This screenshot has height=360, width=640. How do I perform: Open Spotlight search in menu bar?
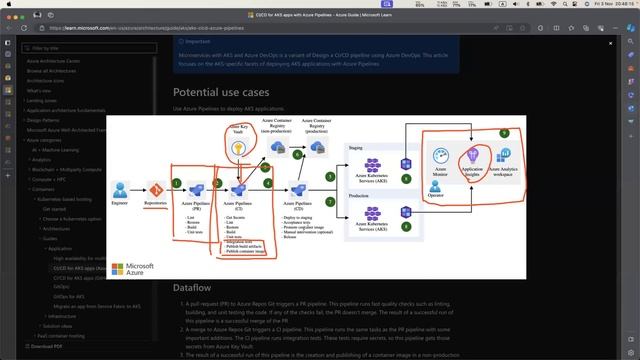[565, 4]
